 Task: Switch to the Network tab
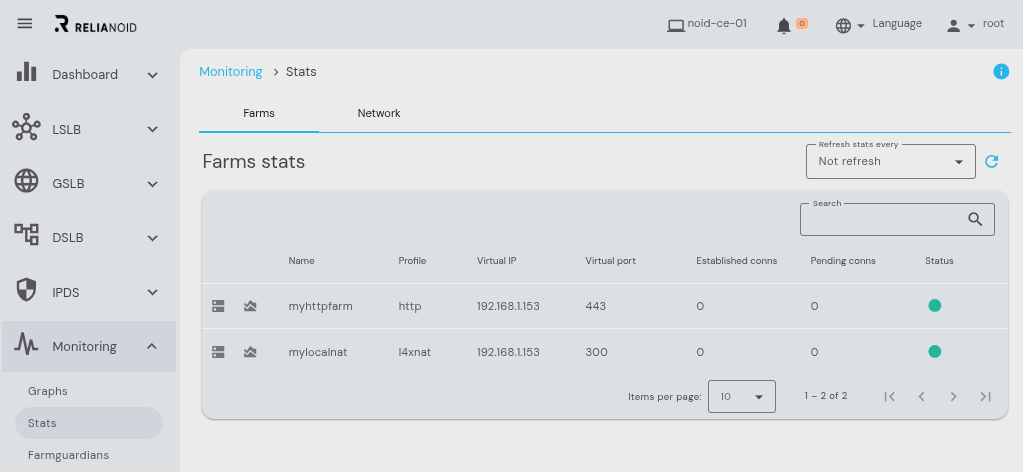tap(379, 113)
